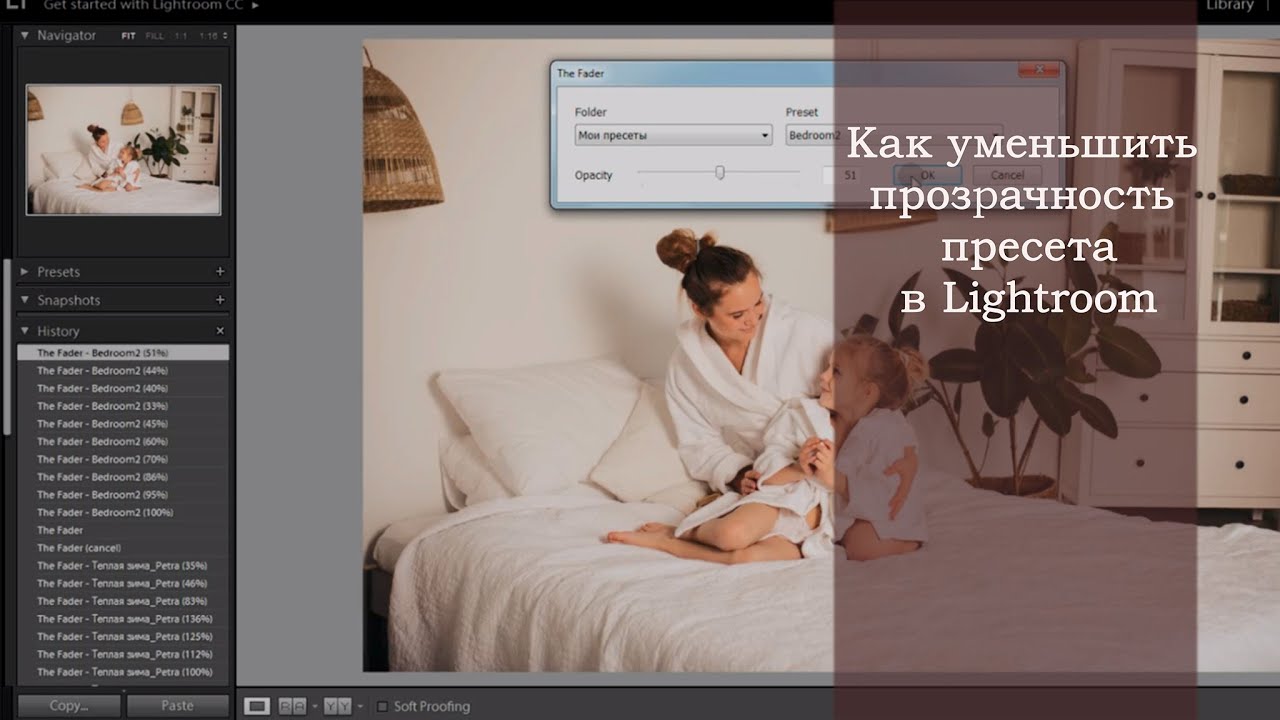Switch to Loupe view icon
1280x720 pixels.
257,707
